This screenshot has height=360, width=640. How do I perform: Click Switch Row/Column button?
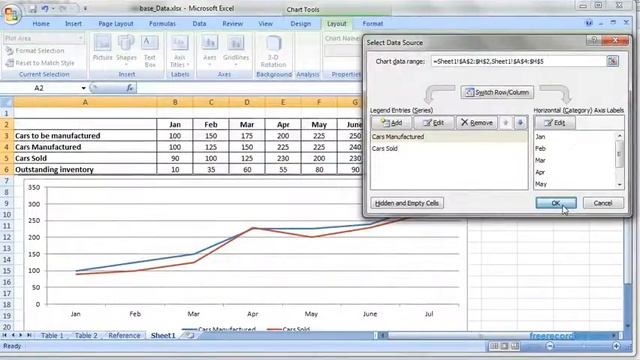coord(497,92)
